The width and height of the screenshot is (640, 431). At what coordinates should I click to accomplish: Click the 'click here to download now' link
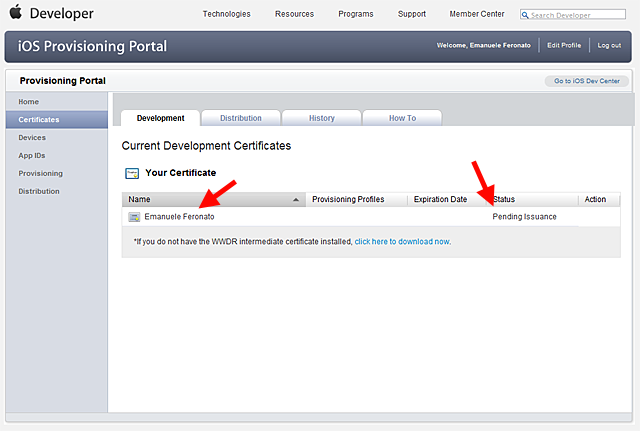402,241
